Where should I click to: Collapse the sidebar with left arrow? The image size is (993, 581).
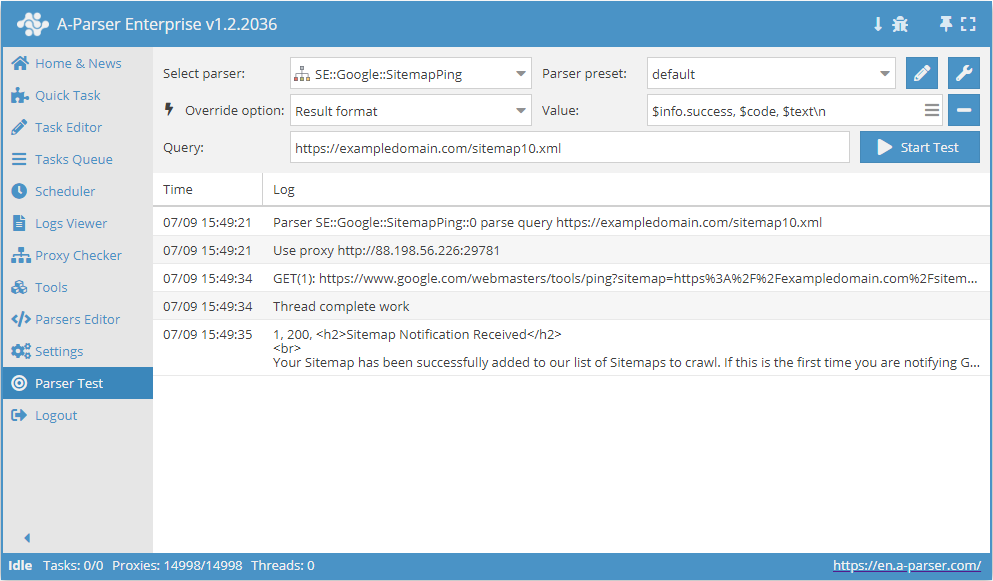point(27,537)
